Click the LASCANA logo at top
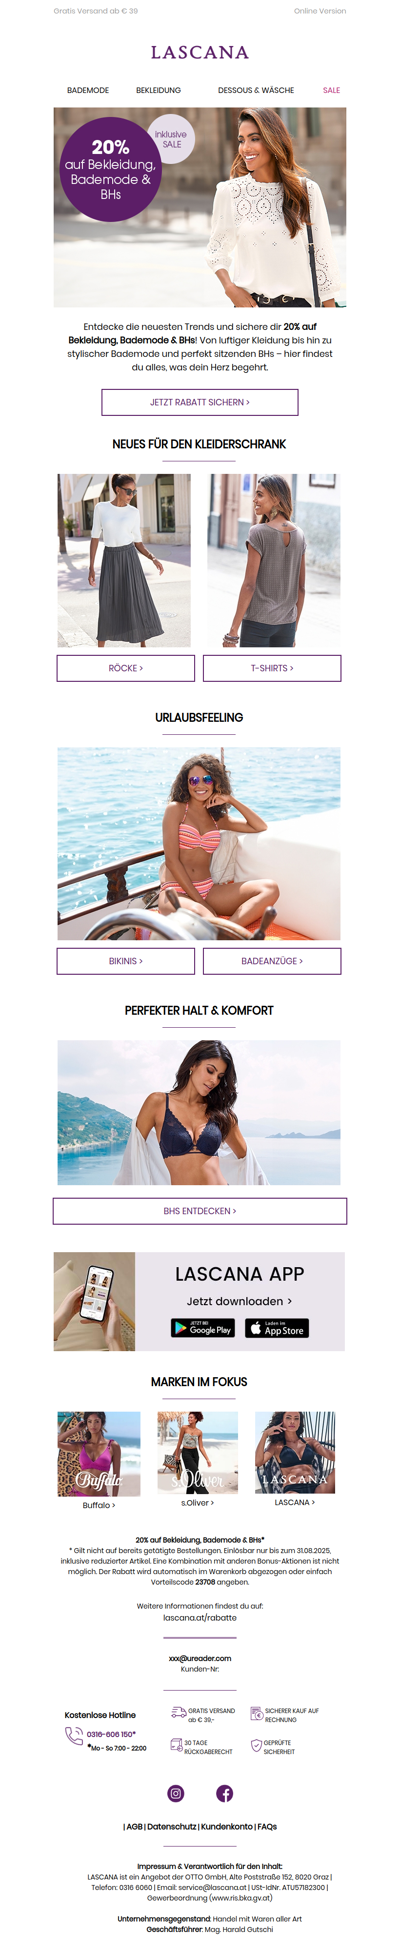This screenshot has height=1955, width=400. (x=200, y=52)
